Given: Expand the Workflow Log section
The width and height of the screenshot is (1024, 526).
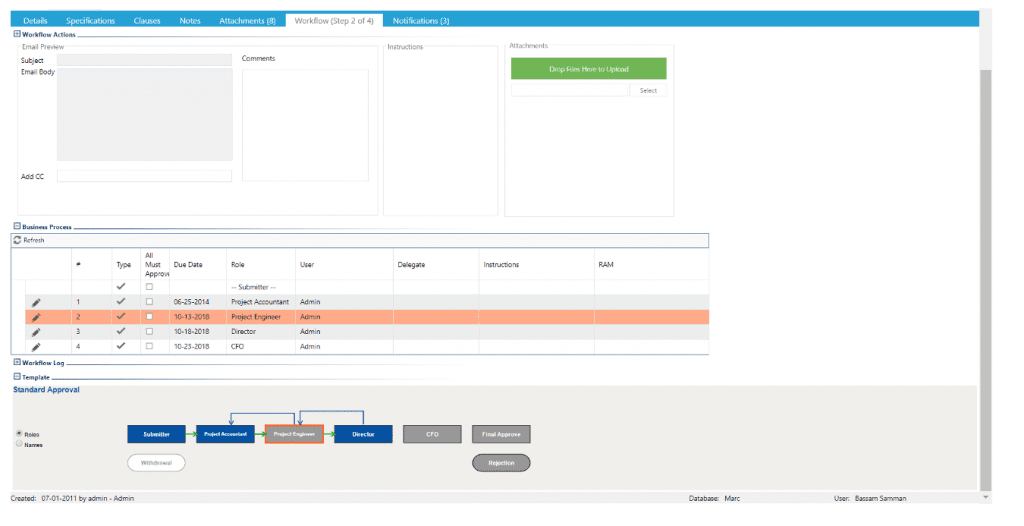Looking at the screenshot, I should tap(17, 362).
